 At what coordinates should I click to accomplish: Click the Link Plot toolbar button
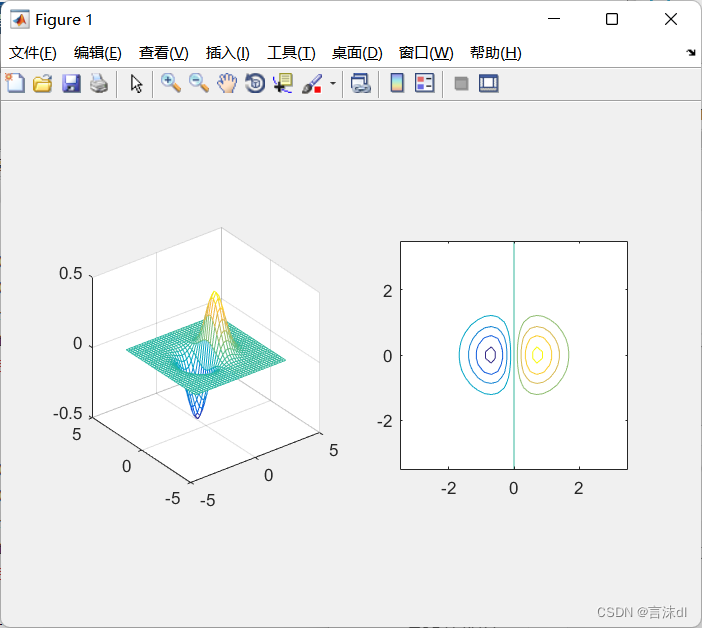(x=360, y=84)
